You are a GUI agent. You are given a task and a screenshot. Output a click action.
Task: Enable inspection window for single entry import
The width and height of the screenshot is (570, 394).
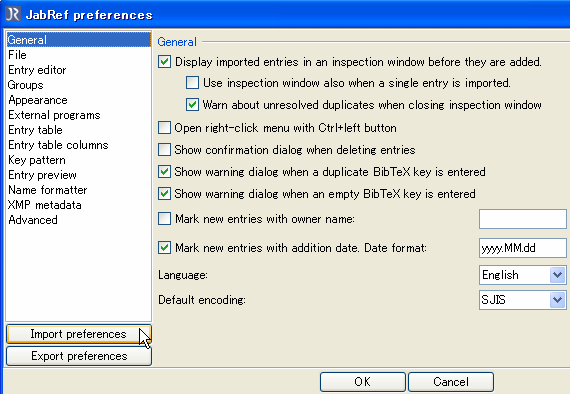pos(192,83)
